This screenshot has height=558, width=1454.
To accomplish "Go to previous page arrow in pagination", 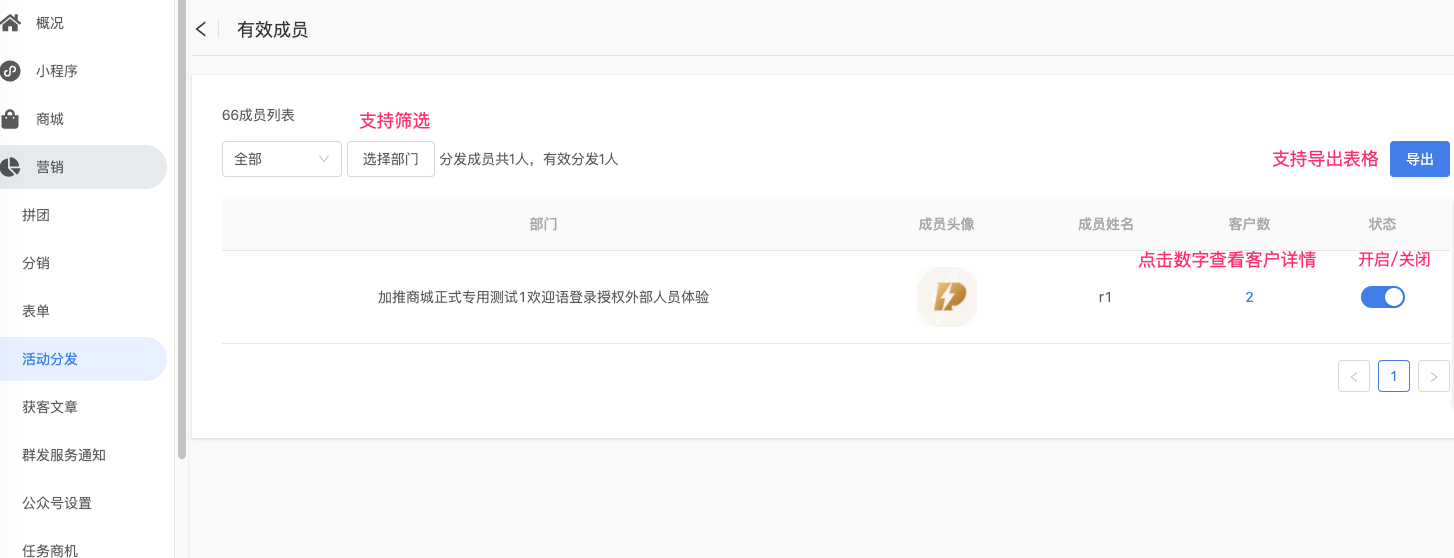I will (1354, 376).
